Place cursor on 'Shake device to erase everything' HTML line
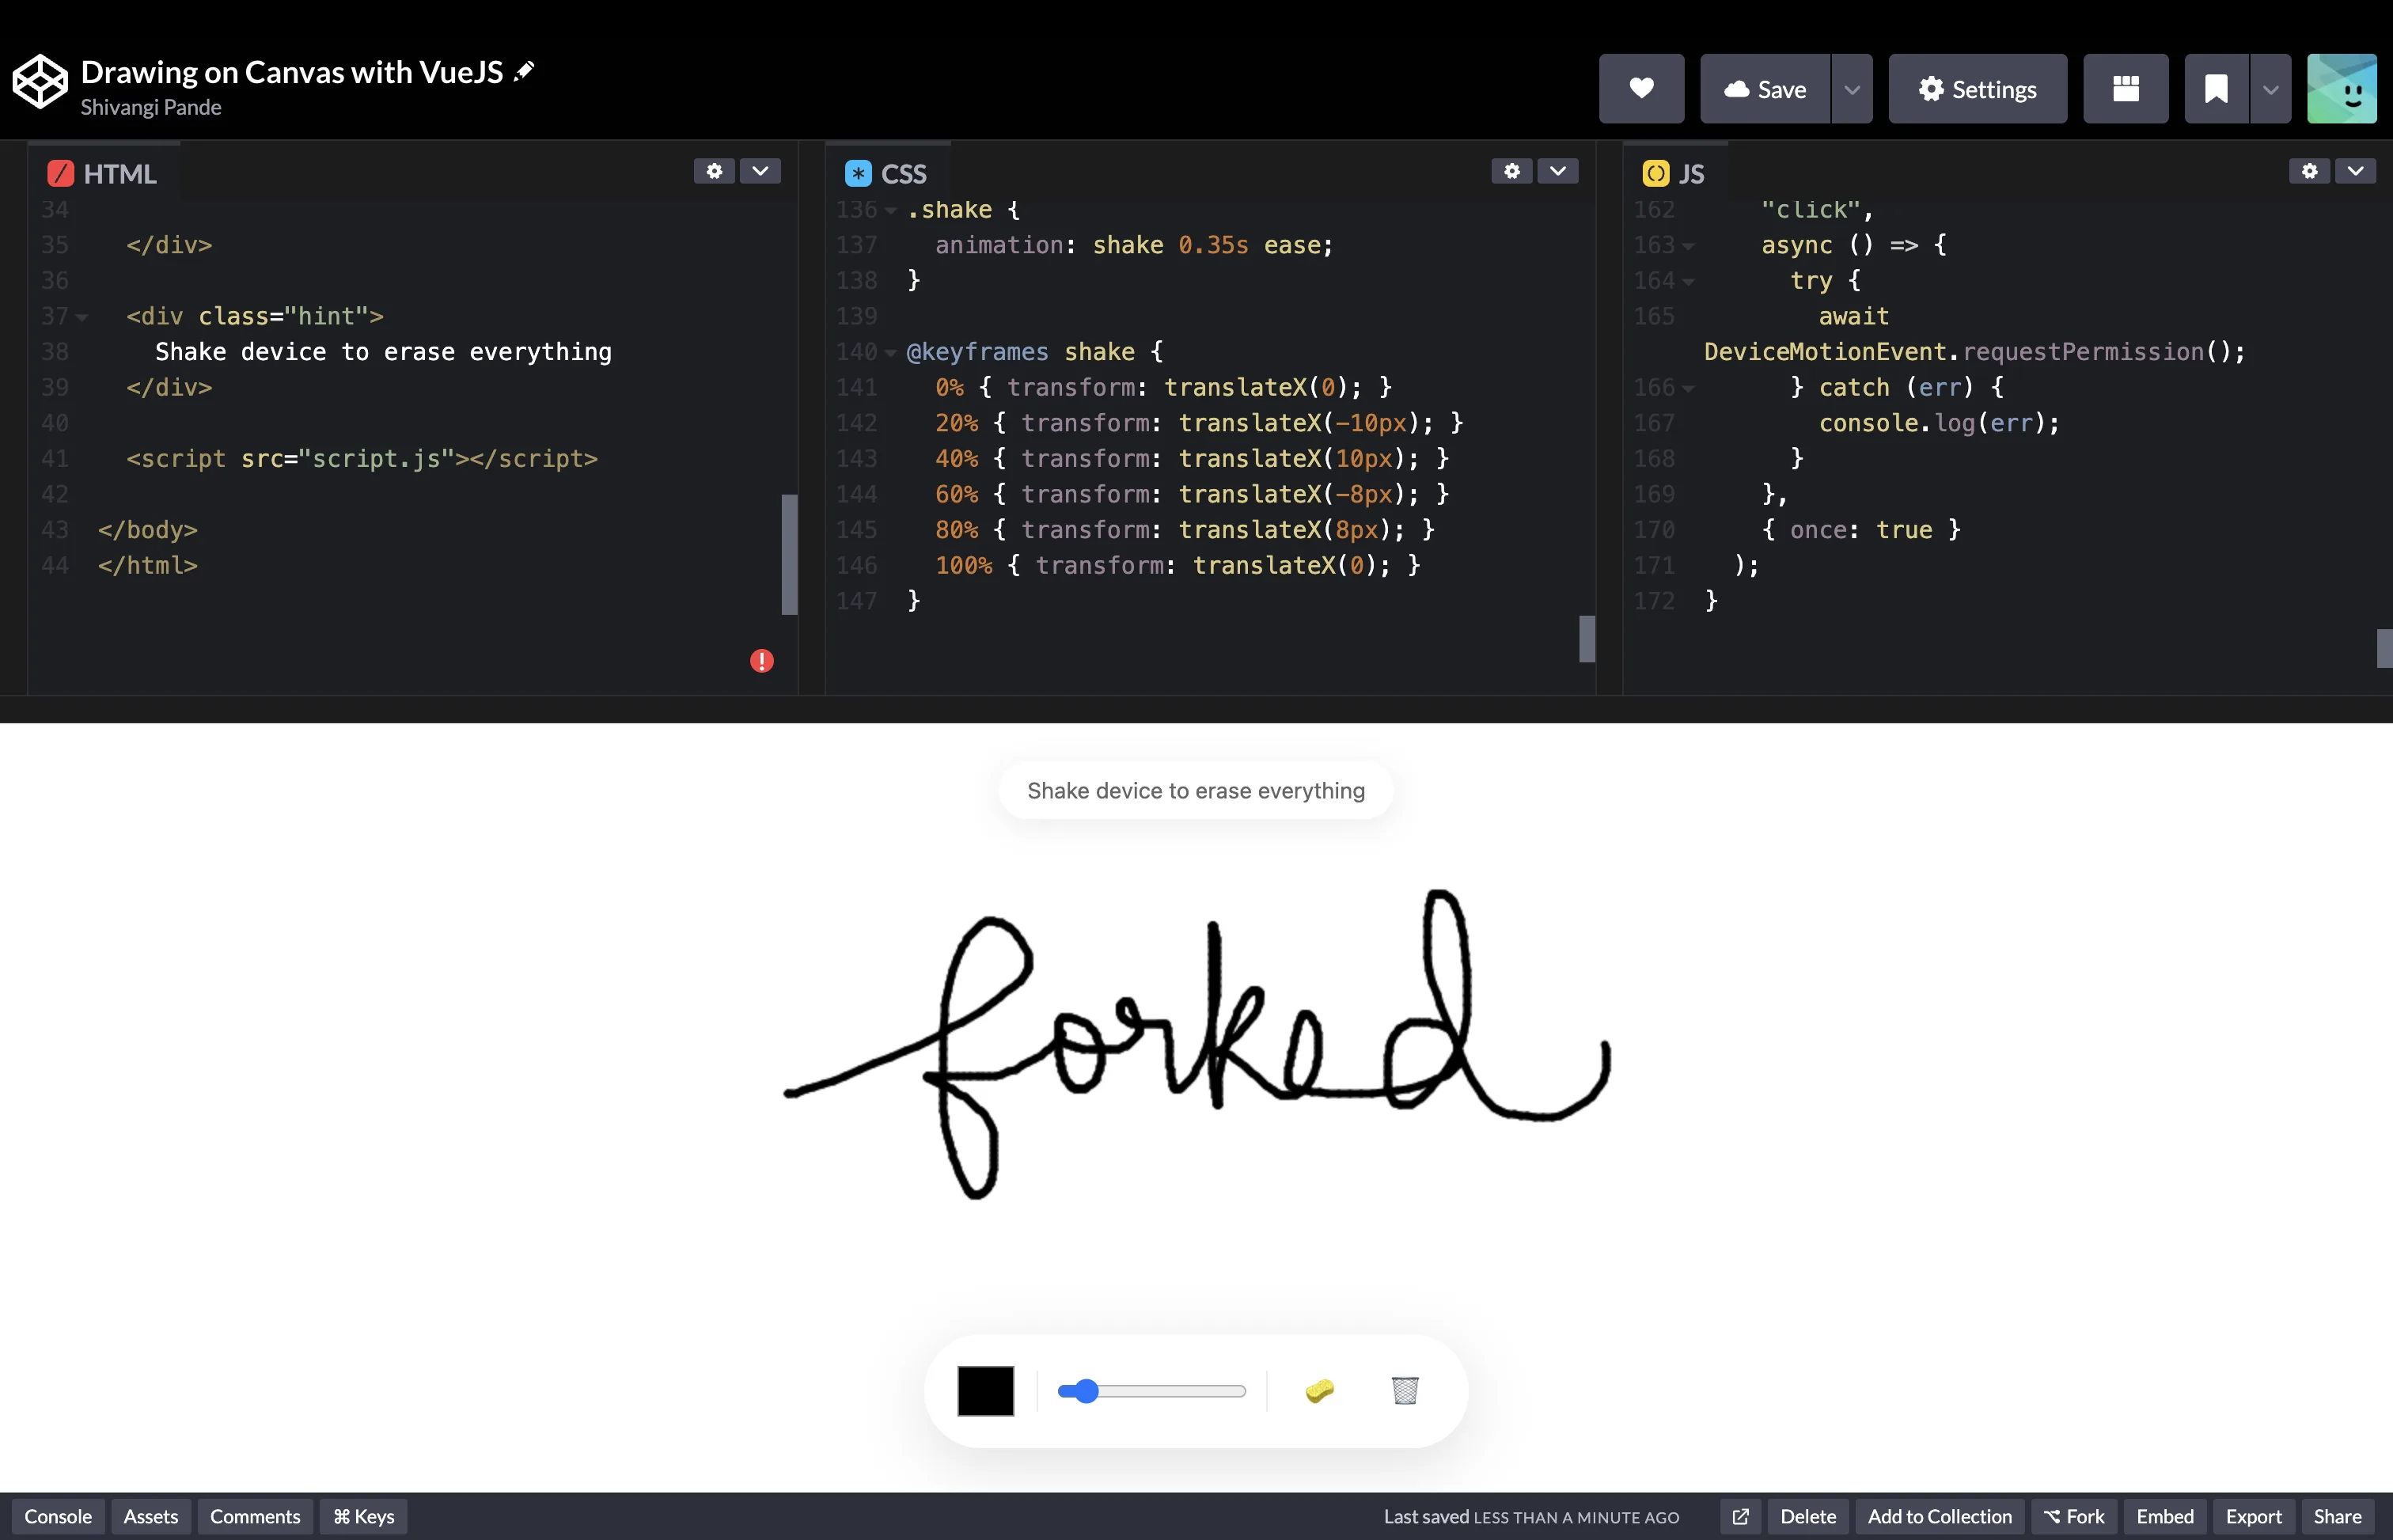The image size is (2393, 1540). click(383, 352)
